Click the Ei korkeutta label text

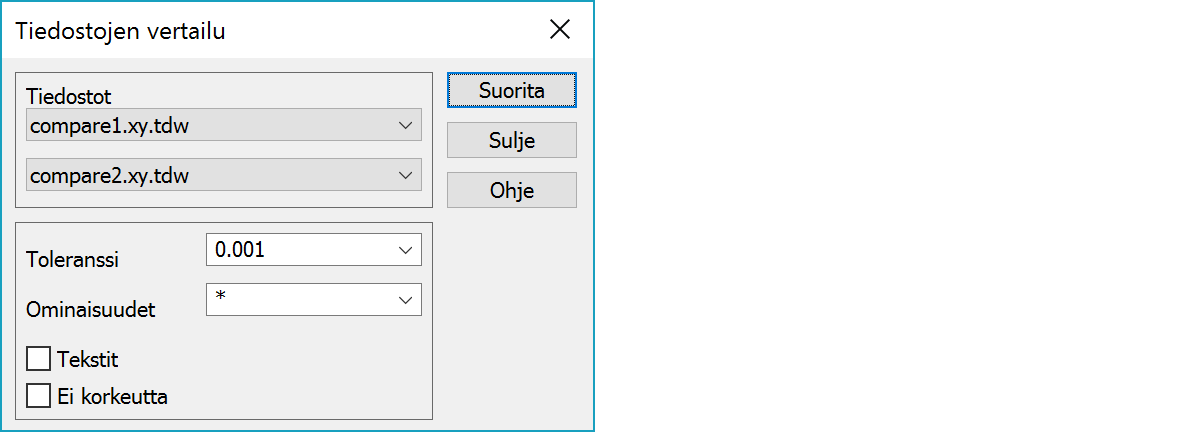pos(113,396)
